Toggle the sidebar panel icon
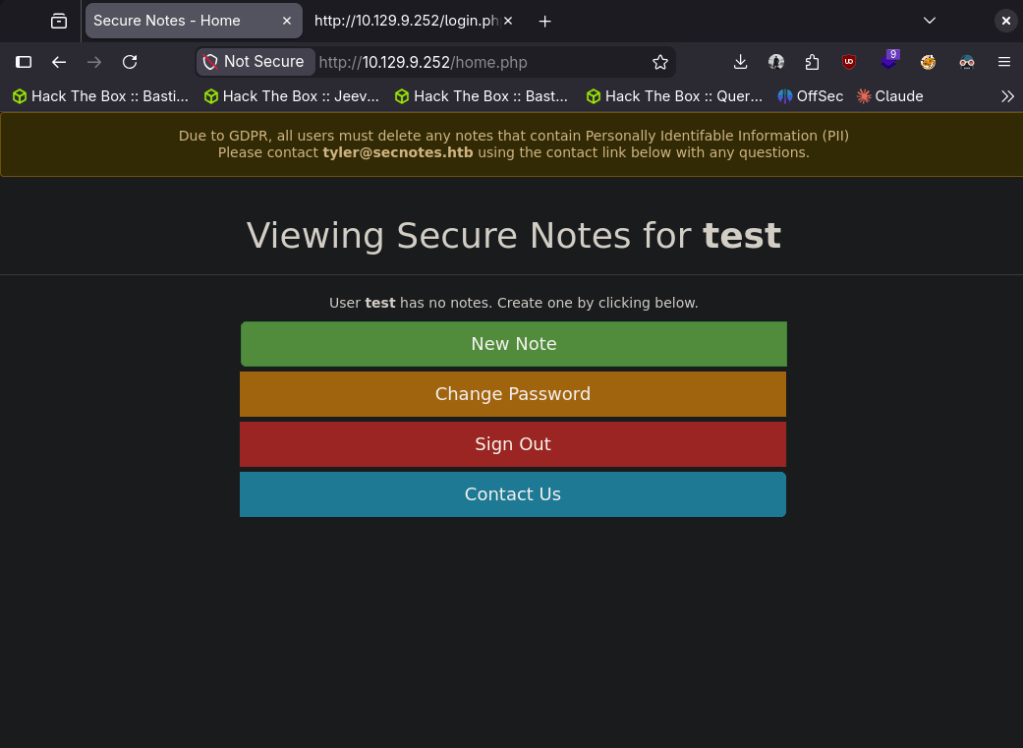This screenshot has height=748, width=1023. click(24, 62)
